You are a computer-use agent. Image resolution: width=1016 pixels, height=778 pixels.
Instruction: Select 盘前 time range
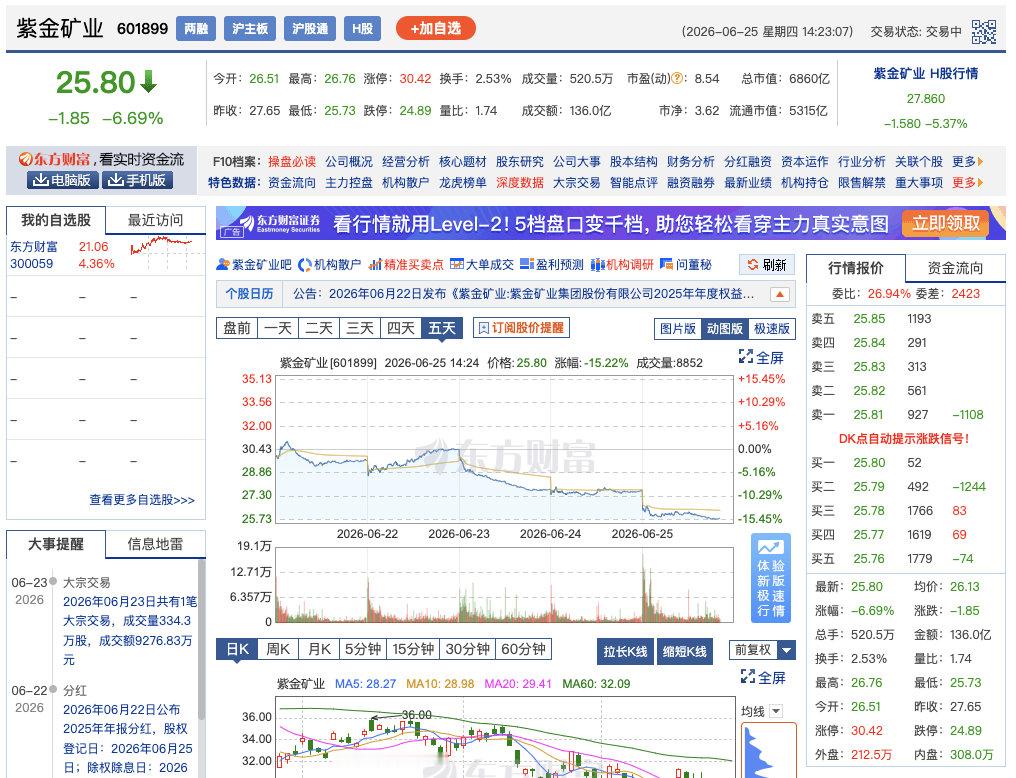(237, 328)
